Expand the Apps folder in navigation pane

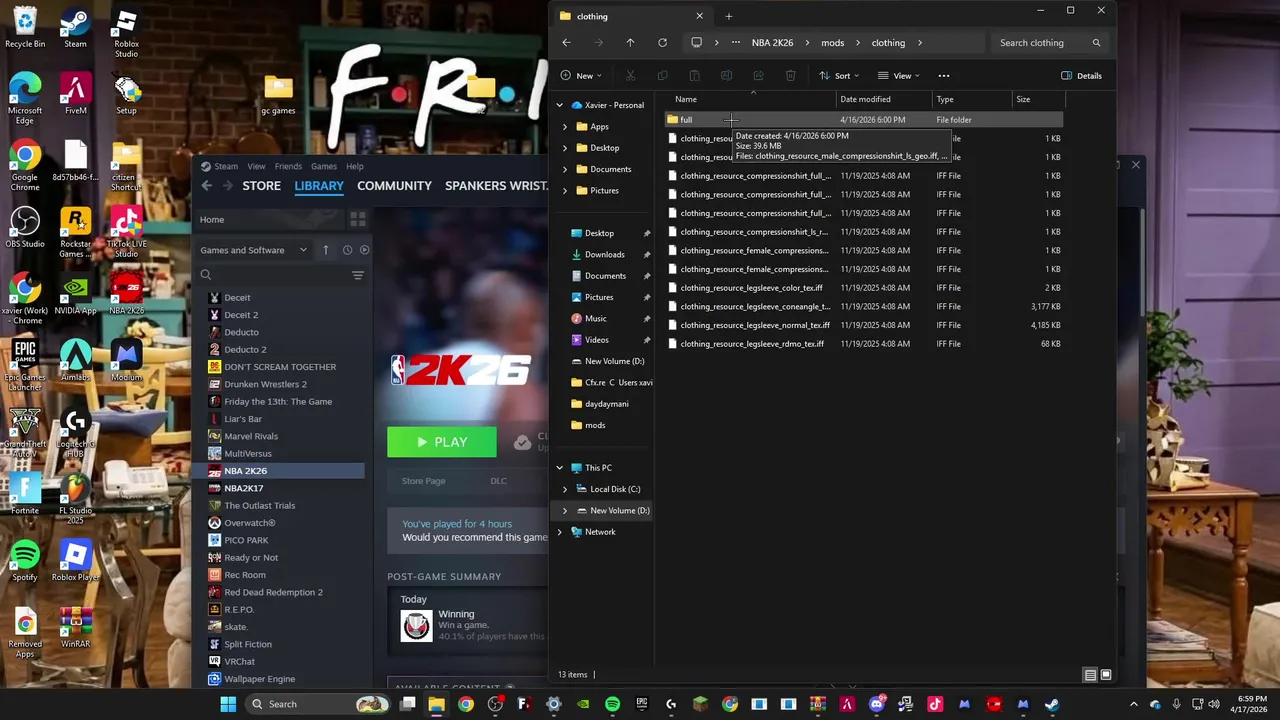pos(565,127)
